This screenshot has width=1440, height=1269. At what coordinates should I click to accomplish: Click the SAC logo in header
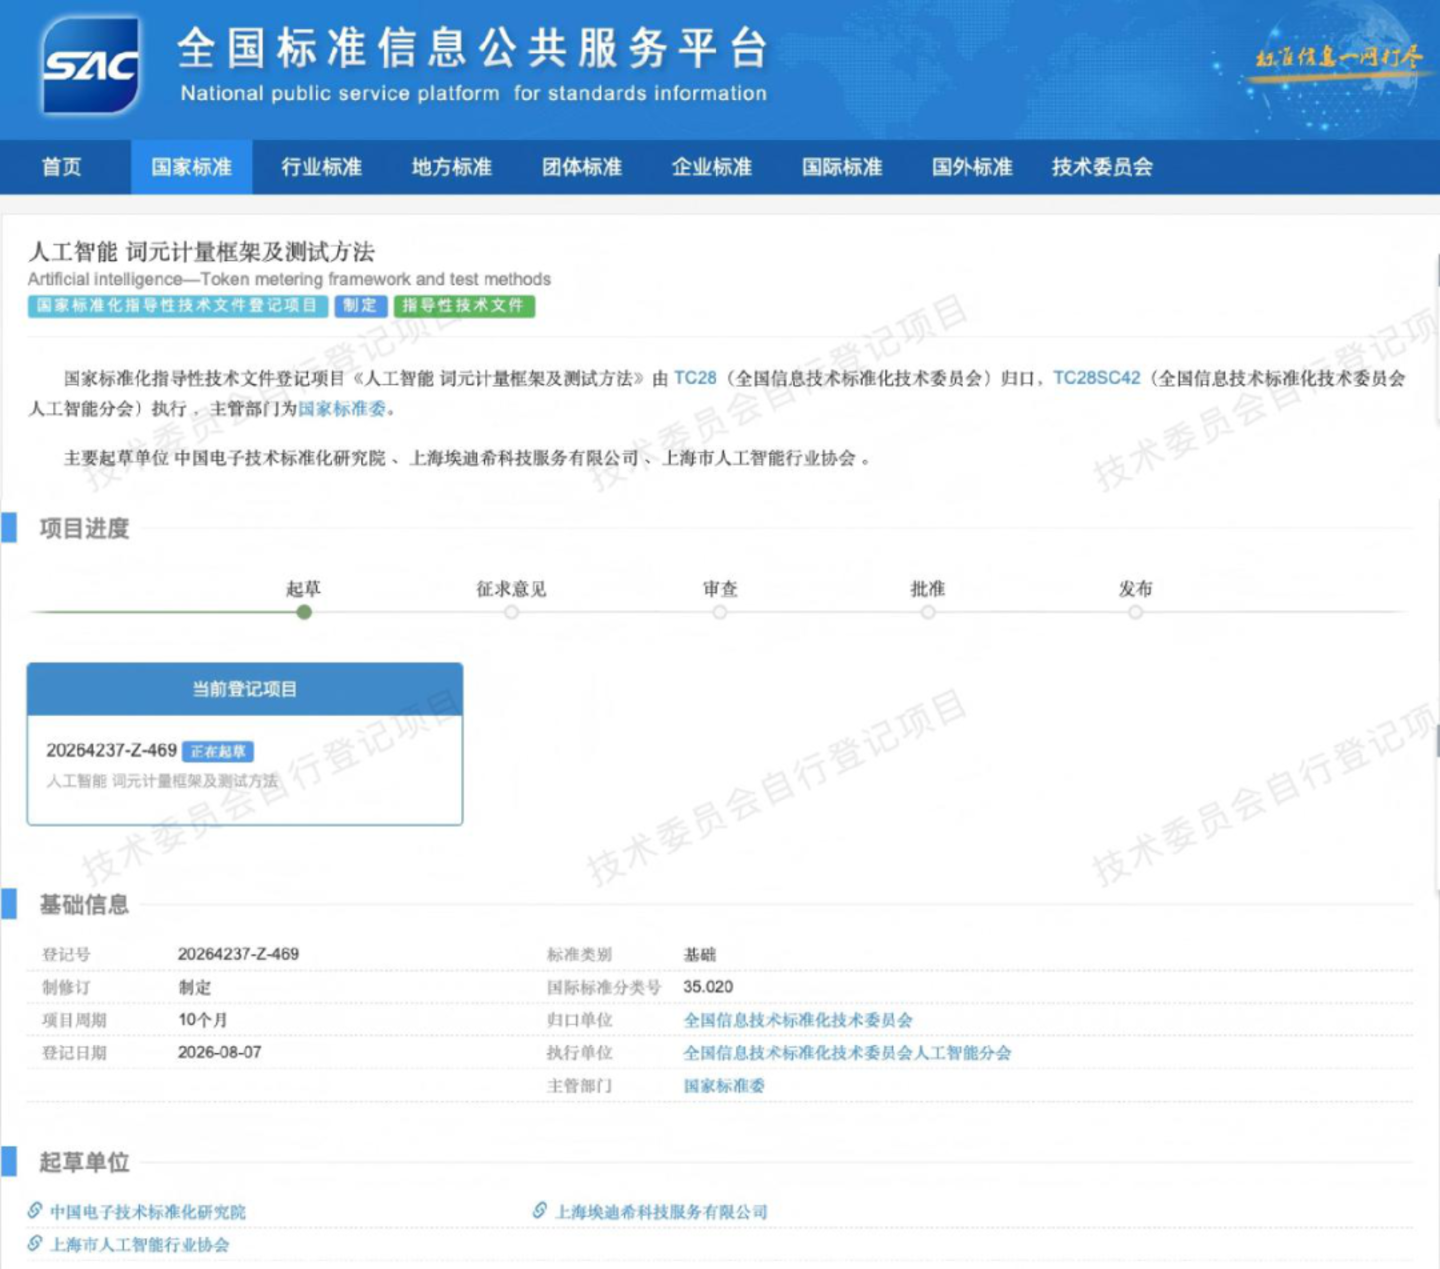[x=90, y=65]
